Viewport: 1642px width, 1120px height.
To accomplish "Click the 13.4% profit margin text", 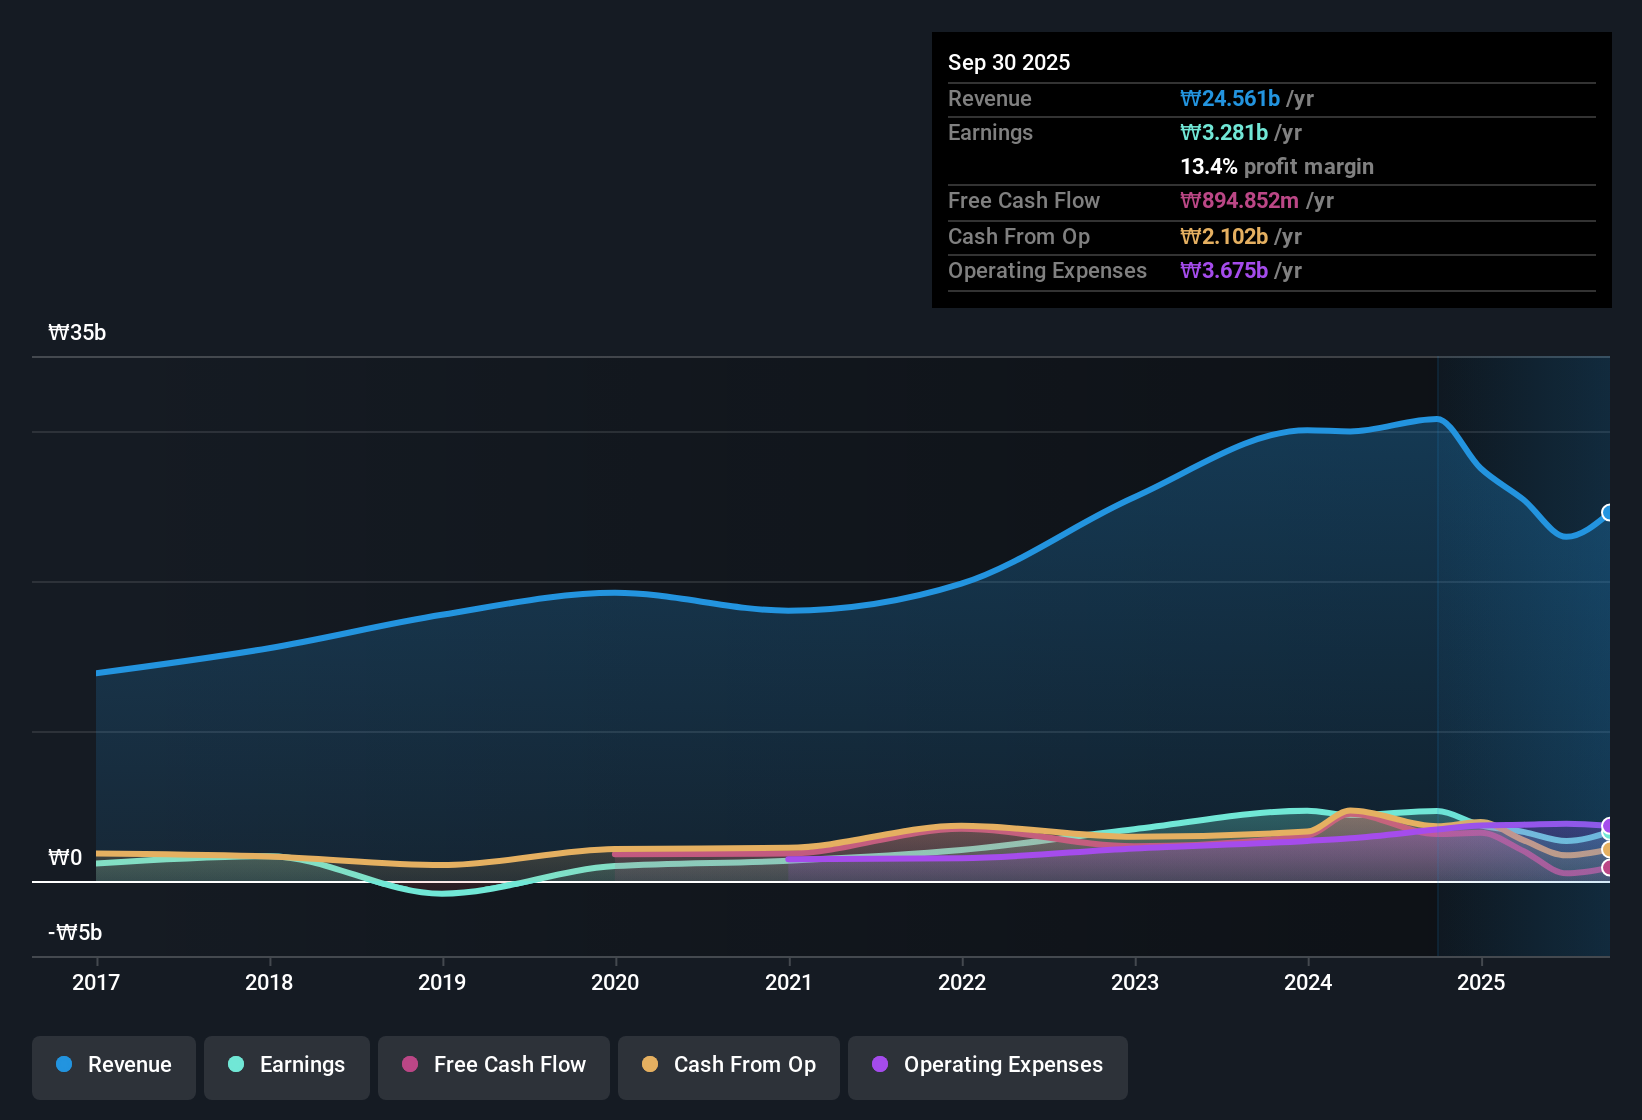I will point(1277,166).
